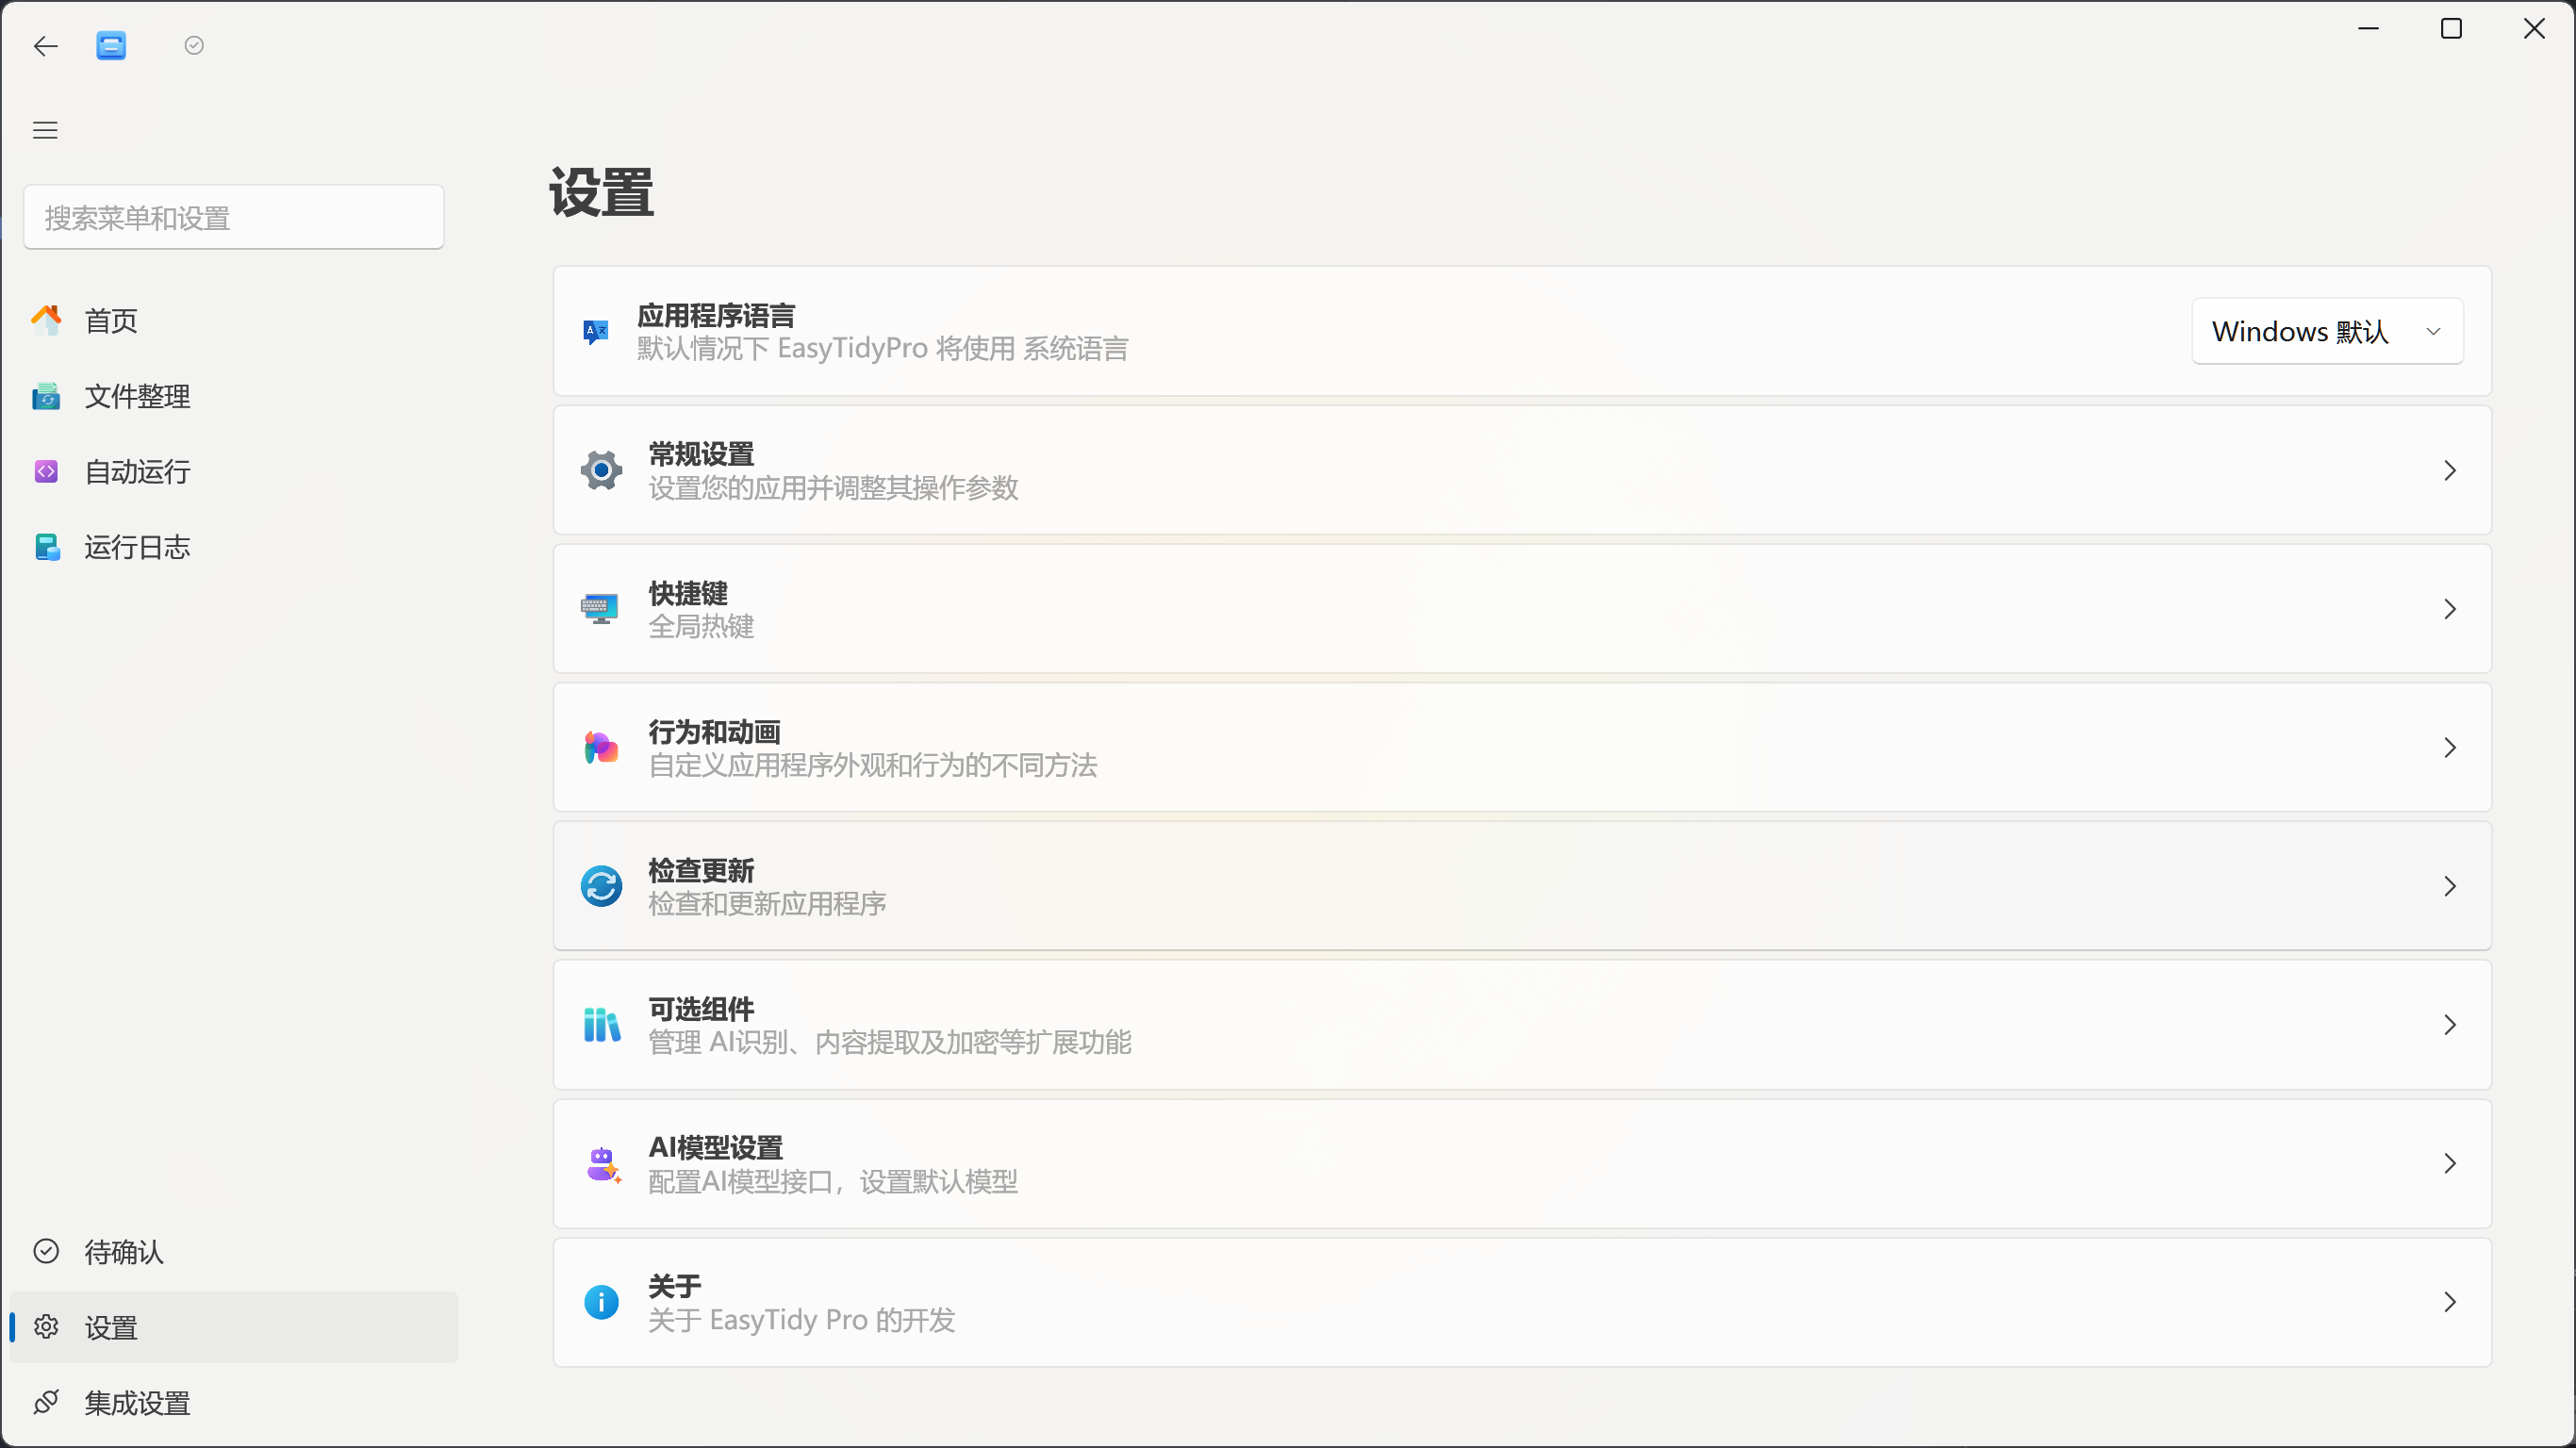The width and height of the screenshot is (2576, 1448).
Task: Expand 行为和动画 with its chevron
Action: (2449, 747)
